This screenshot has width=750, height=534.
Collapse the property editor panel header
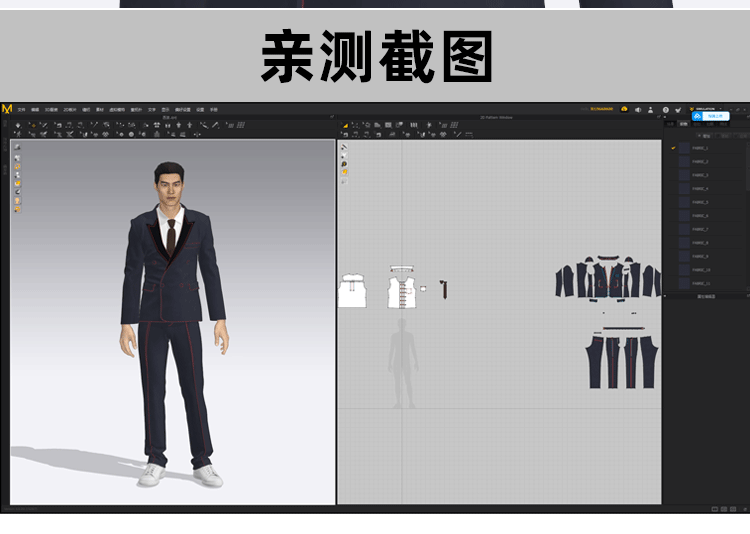pos(704,296)
